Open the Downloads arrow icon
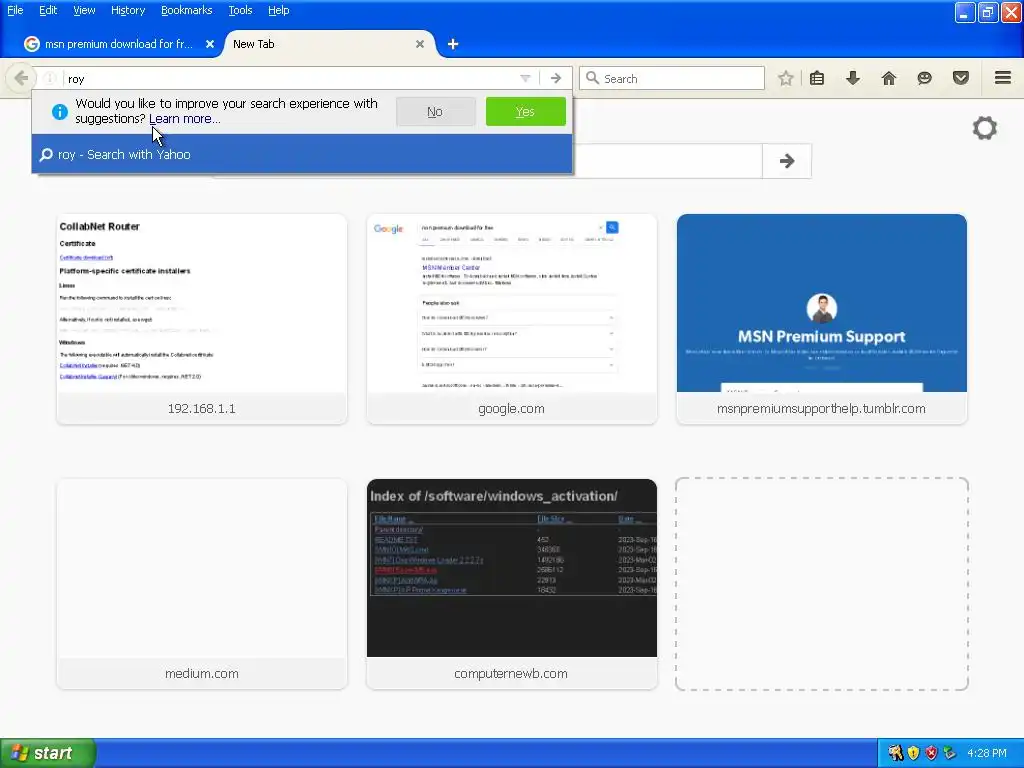Image resolution: width=1024 pixels, height=768 pixels. 853,78
